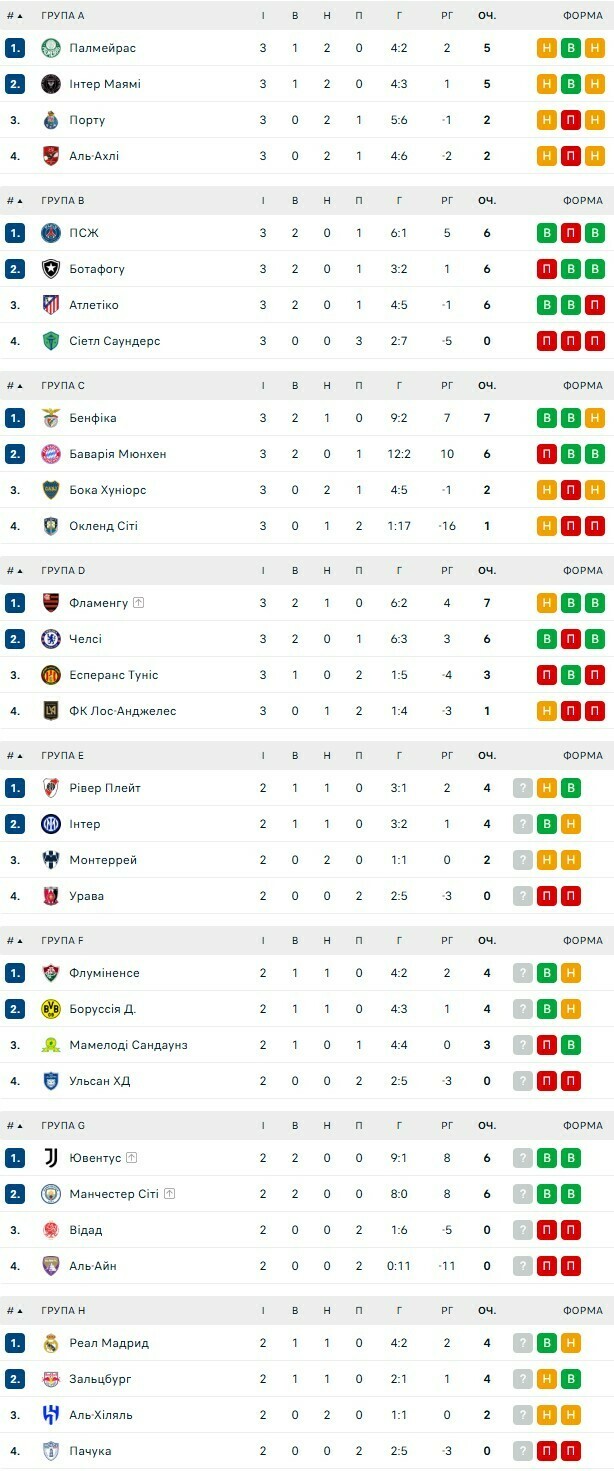Click the Inter Miami club logo
Screen dimensions: 614x1471
click(51, 84)
